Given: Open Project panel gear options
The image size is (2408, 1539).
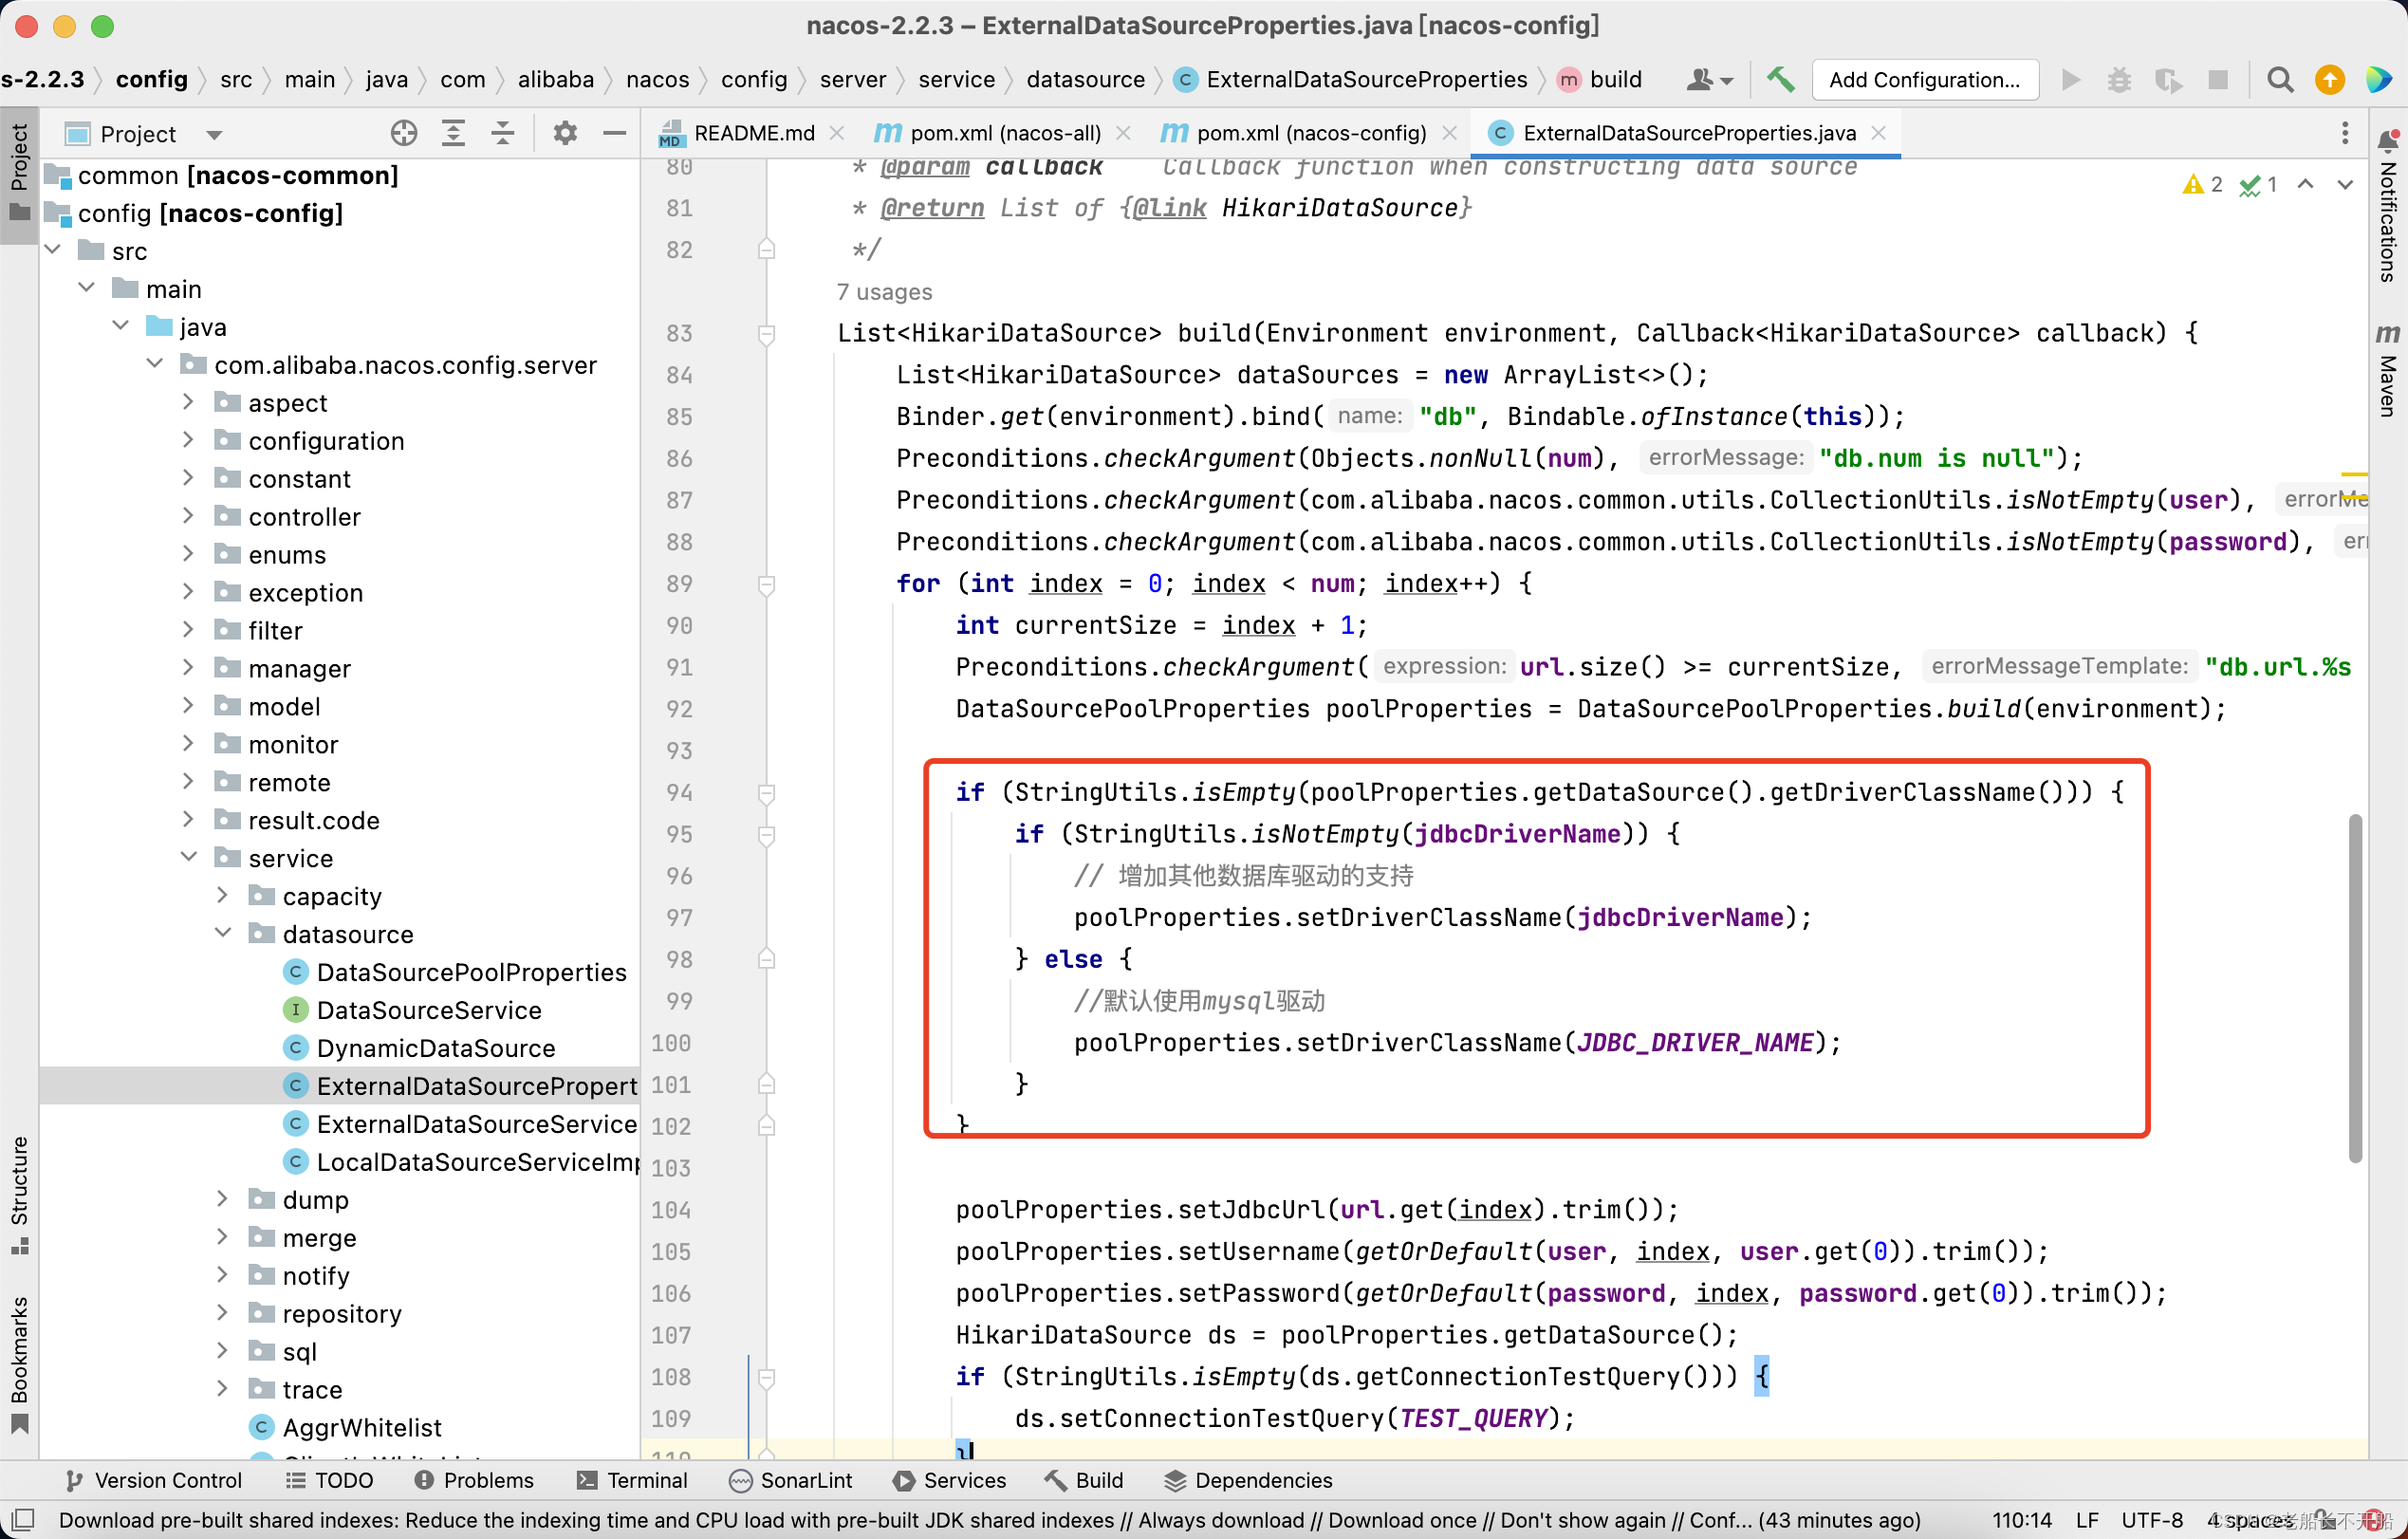Looking at the screenshot, I should [565, 133].
